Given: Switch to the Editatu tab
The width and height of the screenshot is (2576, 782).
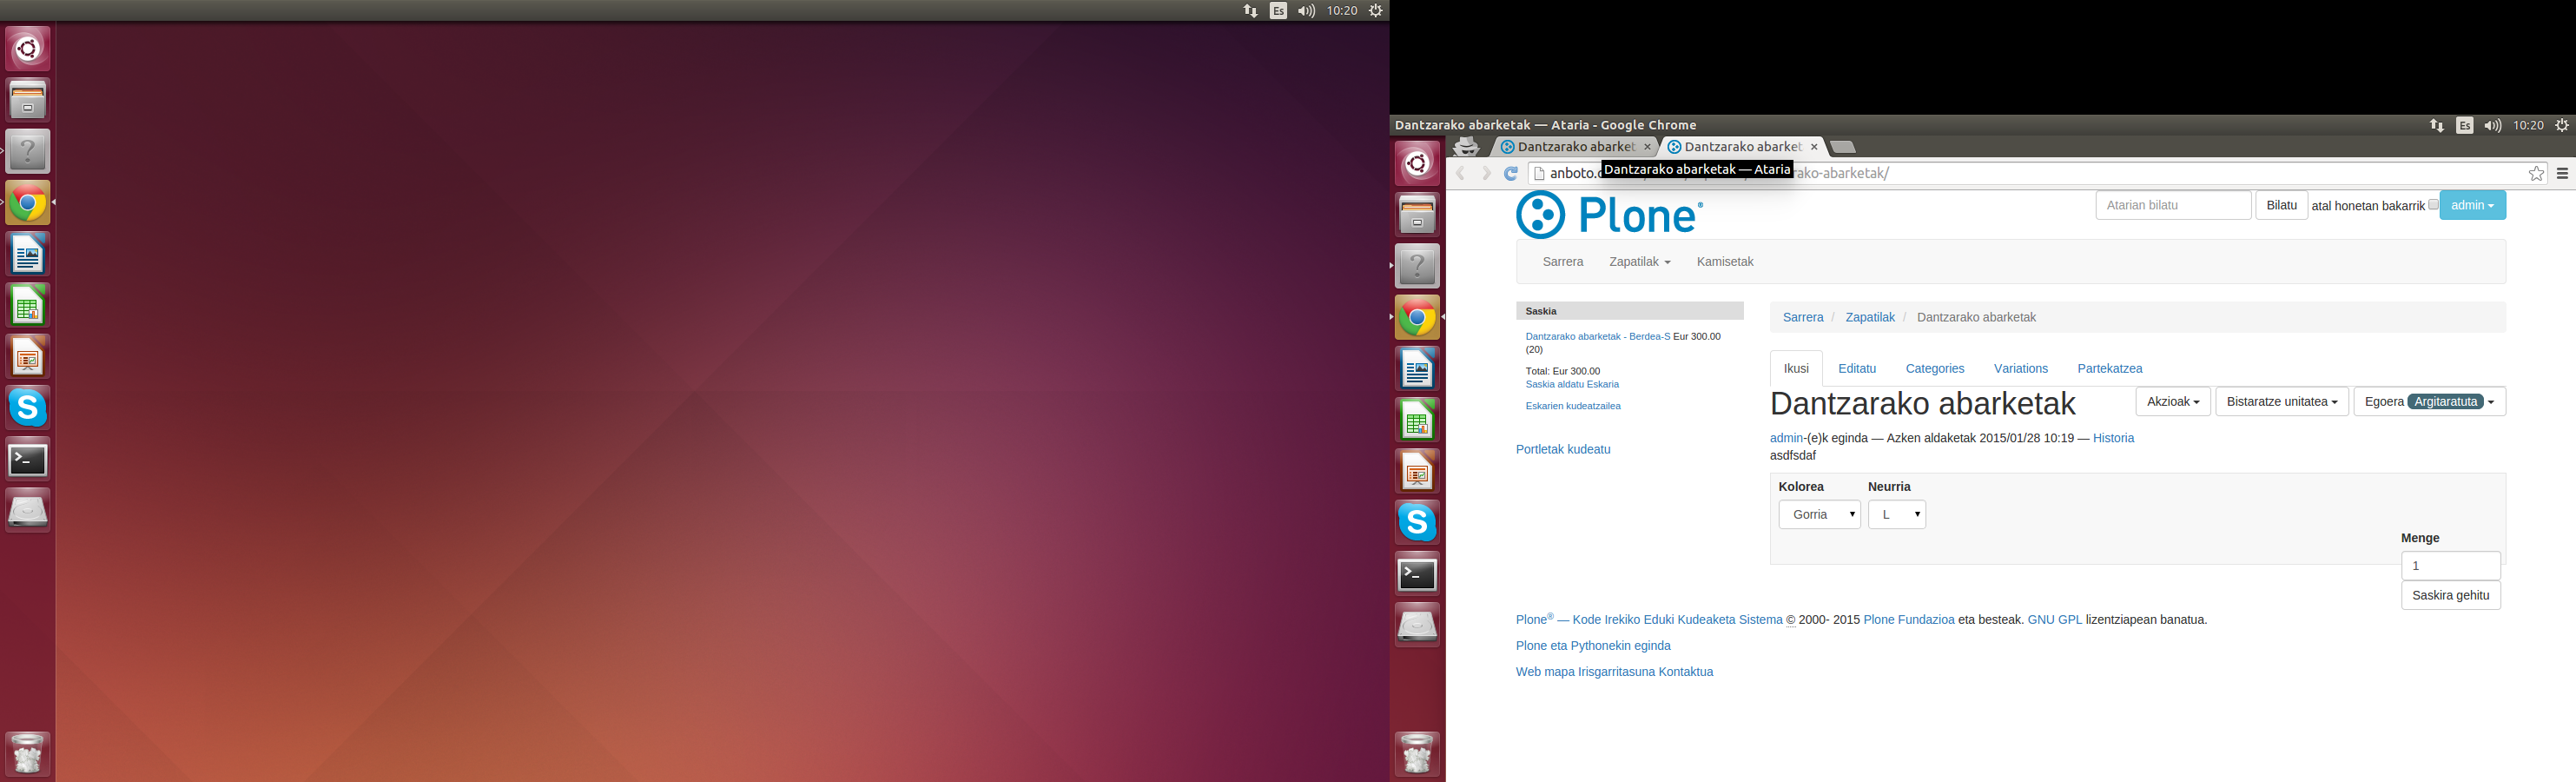Looking at the screenshot, I should (x=1856, y=368).
